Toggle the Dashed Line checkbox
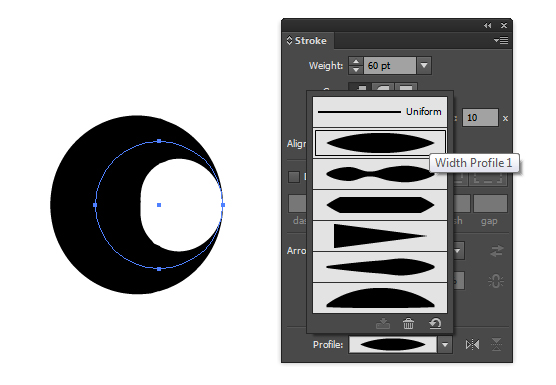The width and height of the screenshot is (556, 385). 294,177
